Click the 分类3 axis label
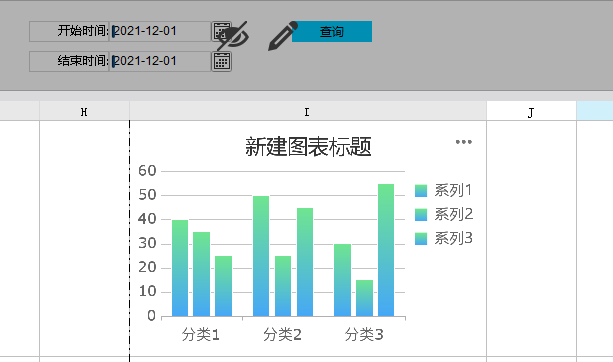The width and height of the screenshot is (613, 362). click(364, 335)
